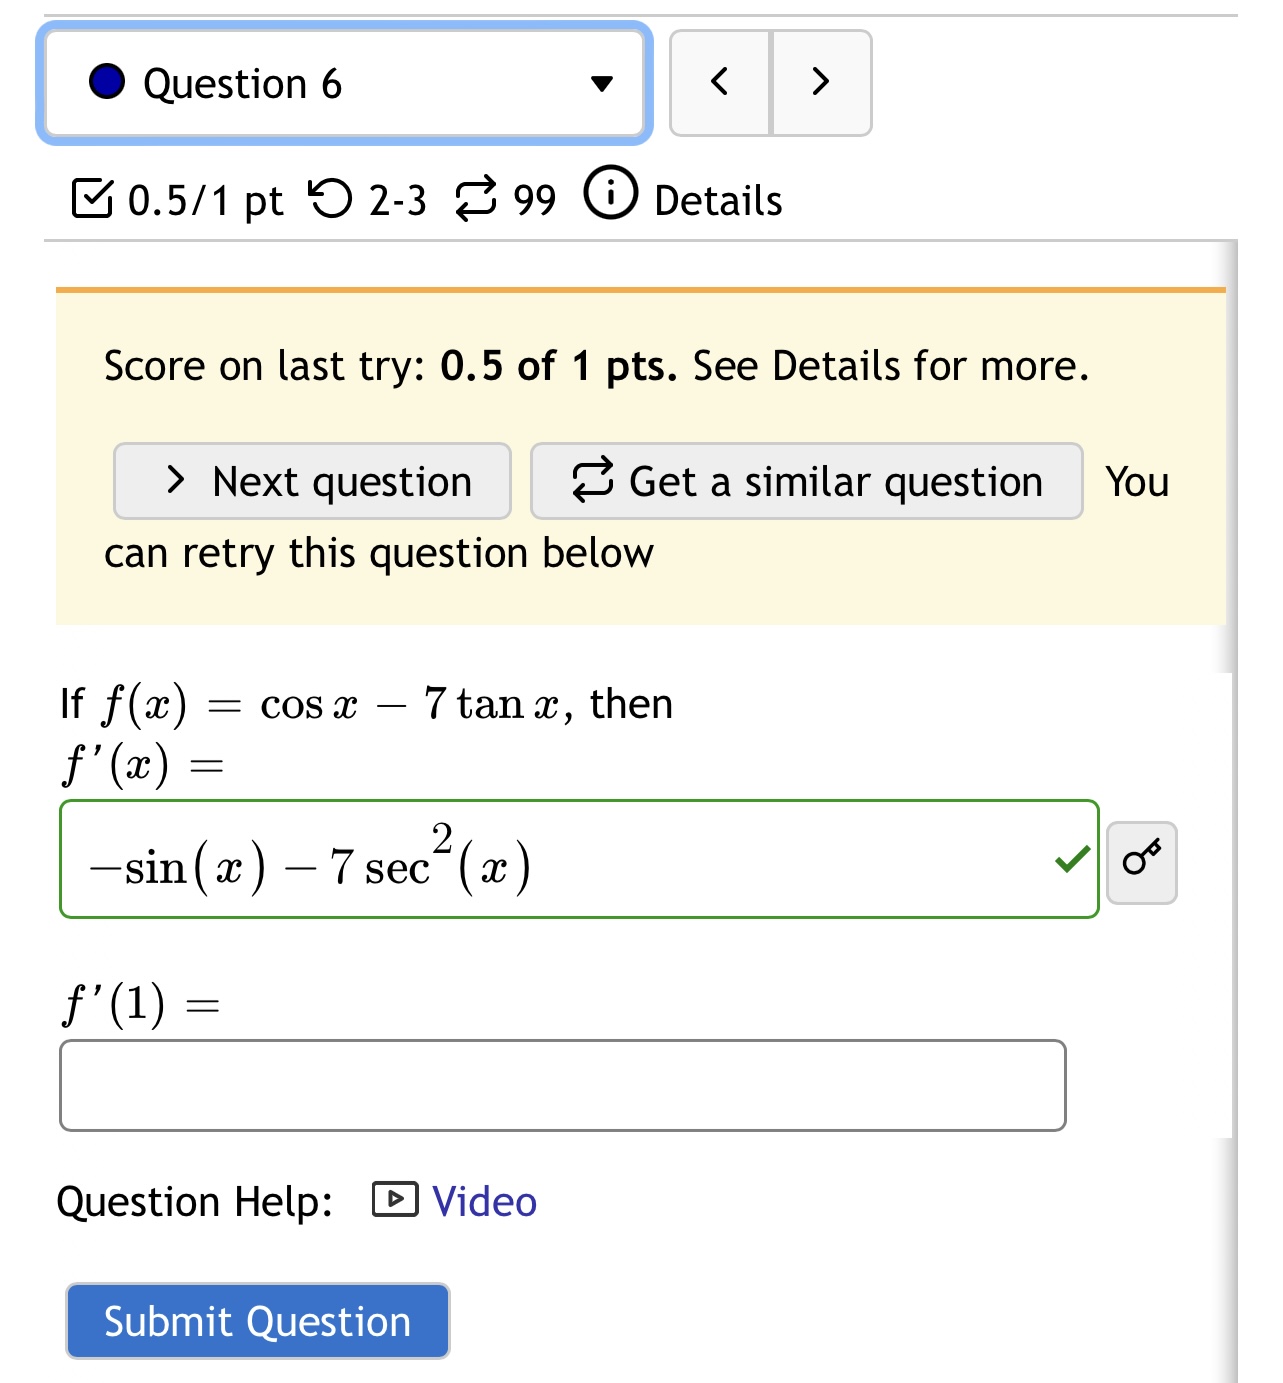Open the Video help link
Image resolution: width=1283 pixels, height=1383 pixels.
(482, 1200)
